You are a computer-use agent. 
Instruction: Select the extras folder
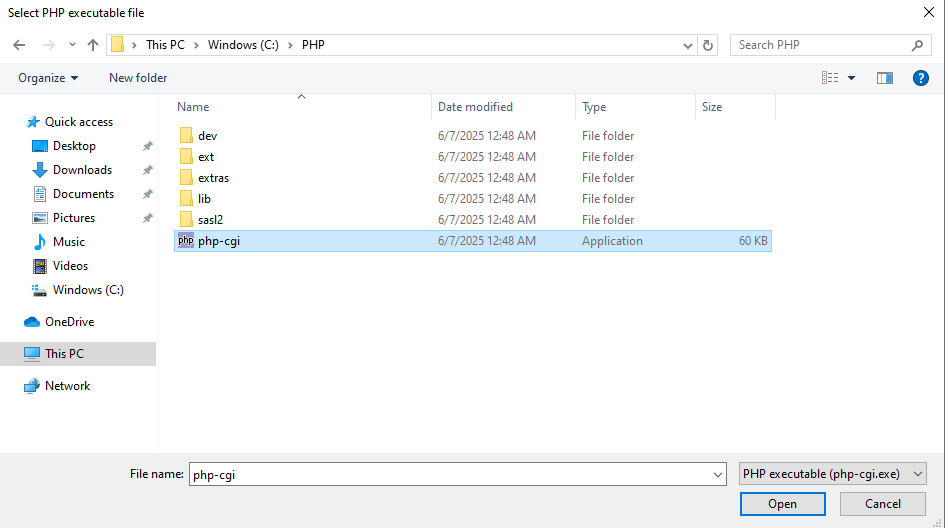472,178
